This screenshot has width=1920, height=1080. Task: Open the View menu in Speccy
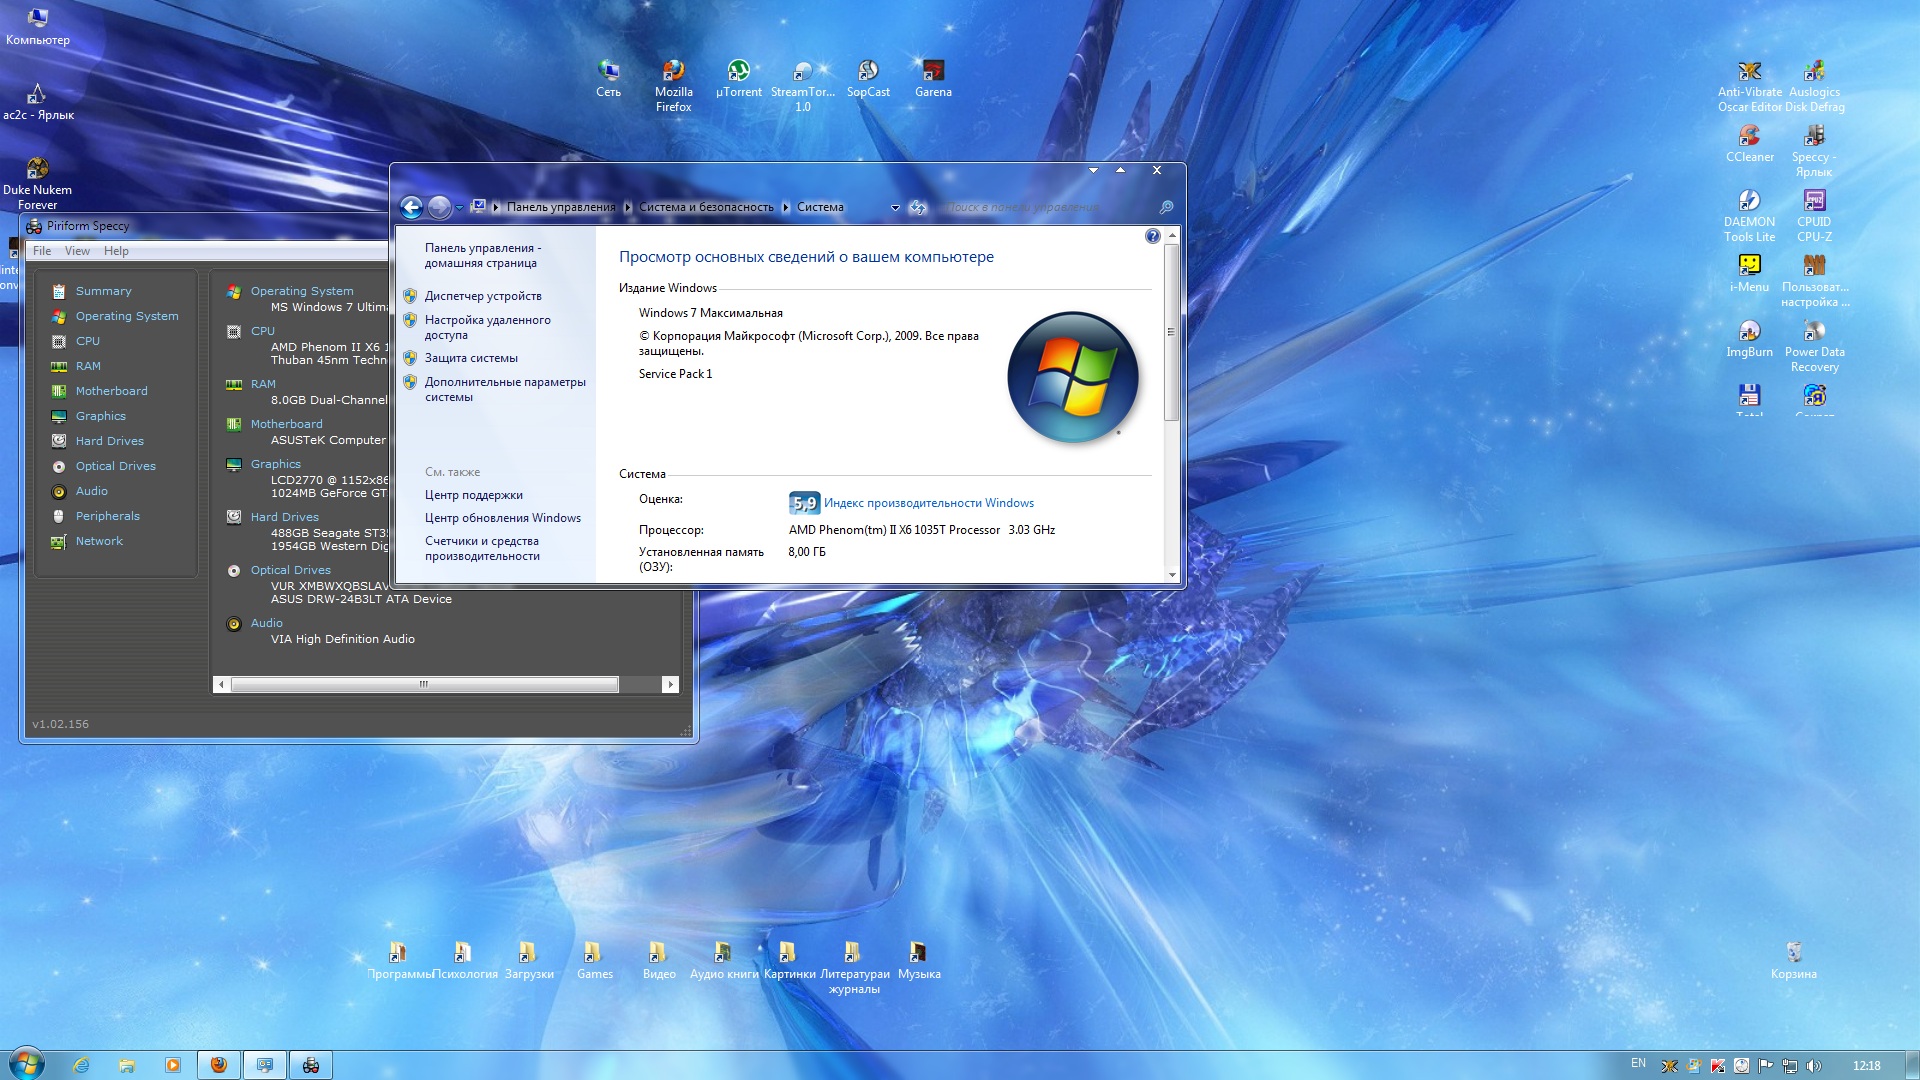pyautogui.click(x=77, y=251)
